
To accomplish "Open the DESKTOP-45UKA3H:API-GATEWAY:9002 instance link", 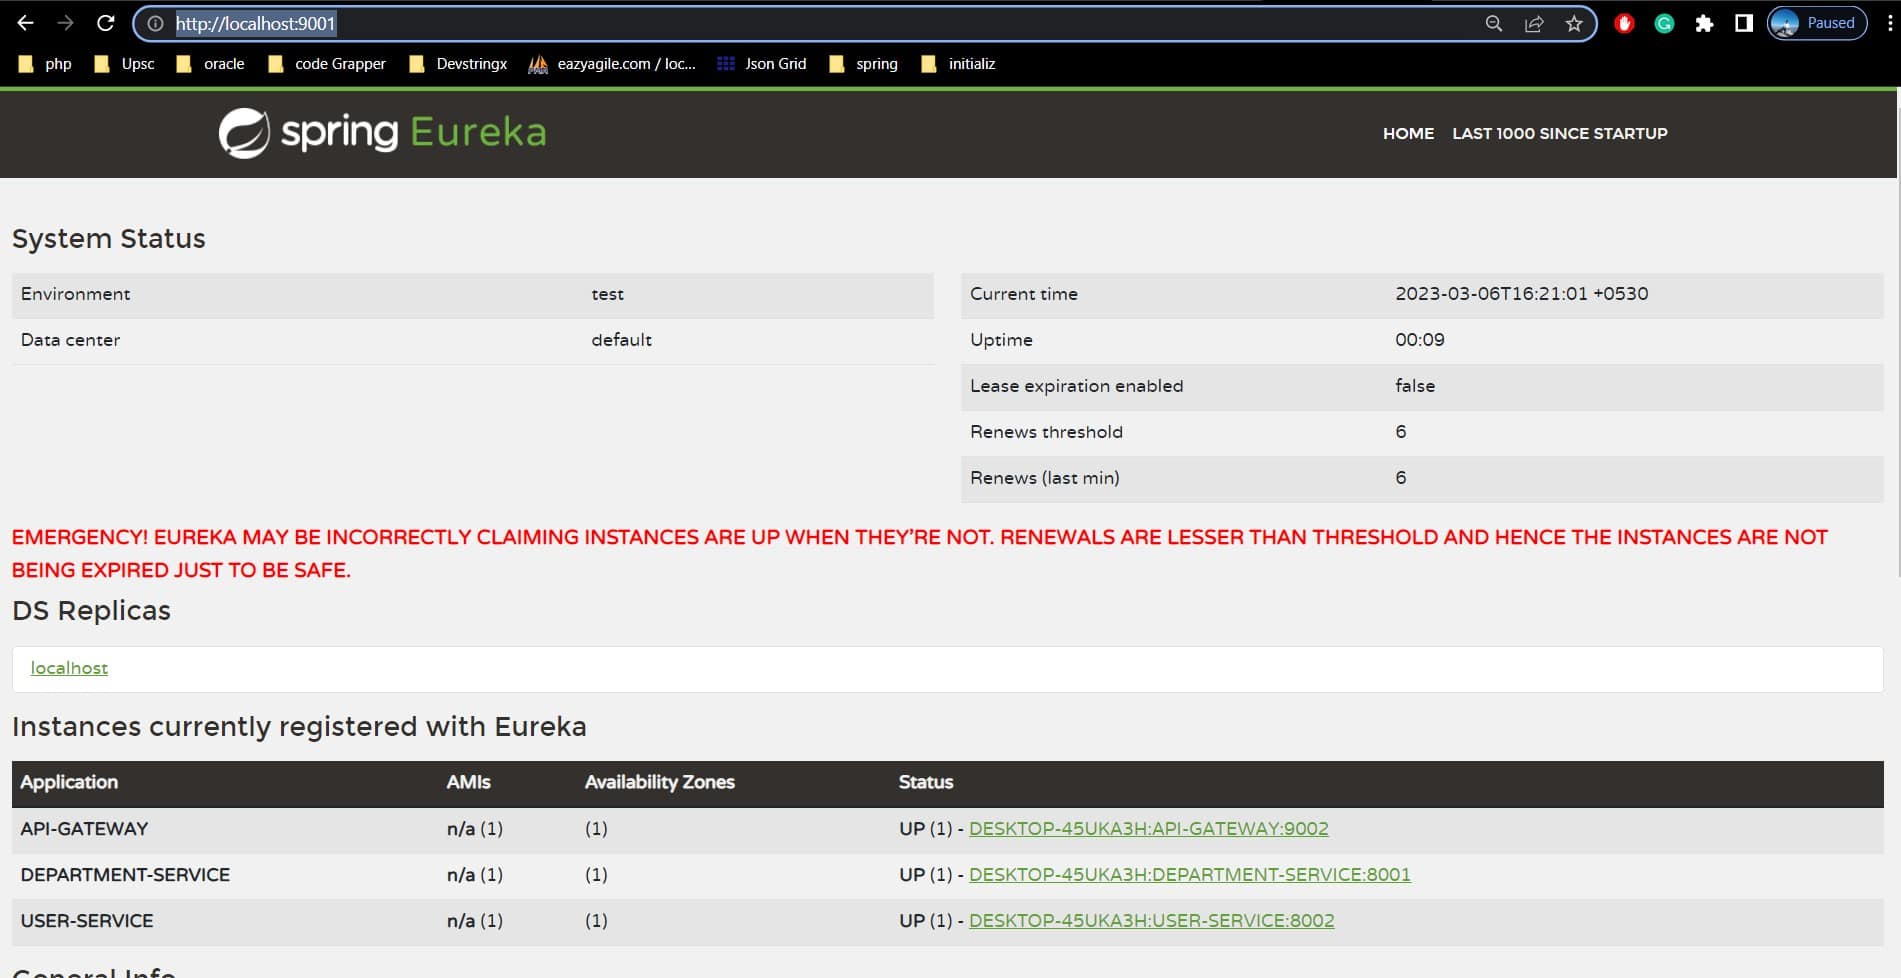I will click(1149, 829).
